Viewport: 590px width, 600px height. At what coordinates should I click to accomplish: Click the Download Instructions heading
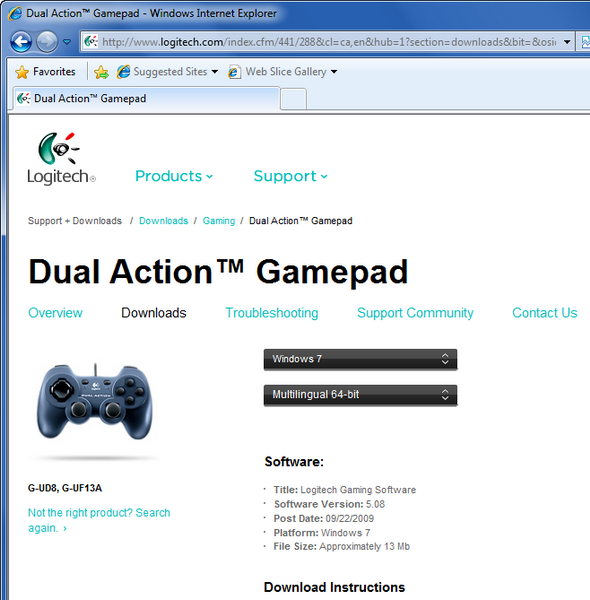334,587
